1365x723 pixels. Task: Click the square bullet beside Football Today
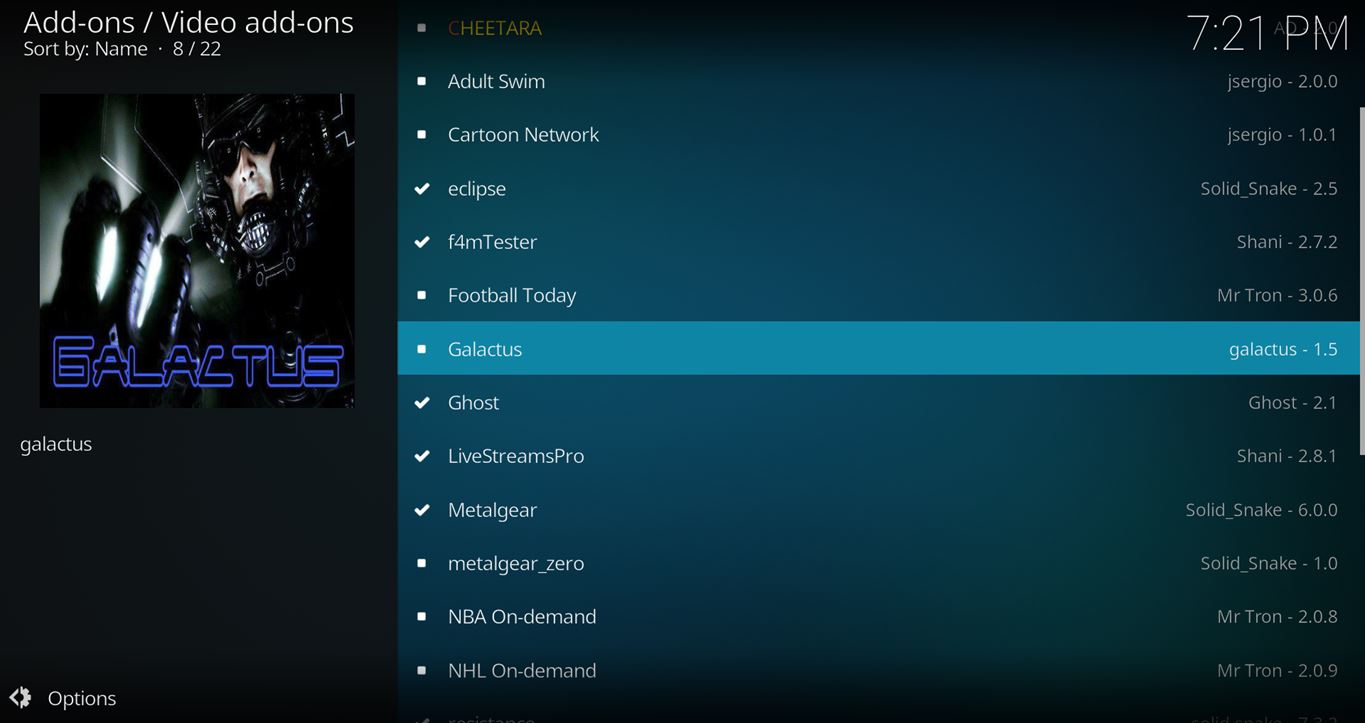click(x=422, y=296)
